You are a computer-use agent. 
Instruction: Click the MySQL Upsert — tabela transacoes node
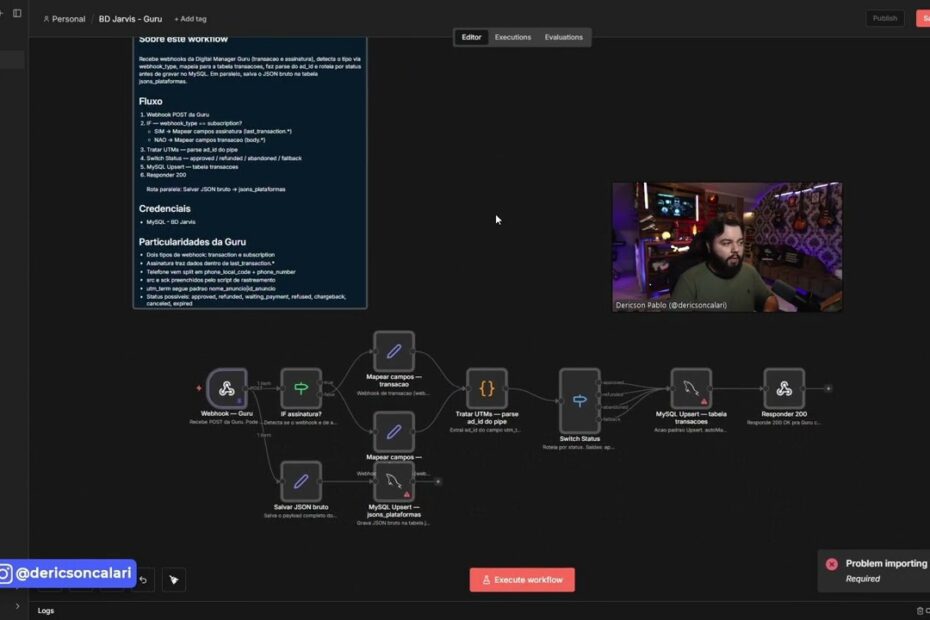coord(691,388)
